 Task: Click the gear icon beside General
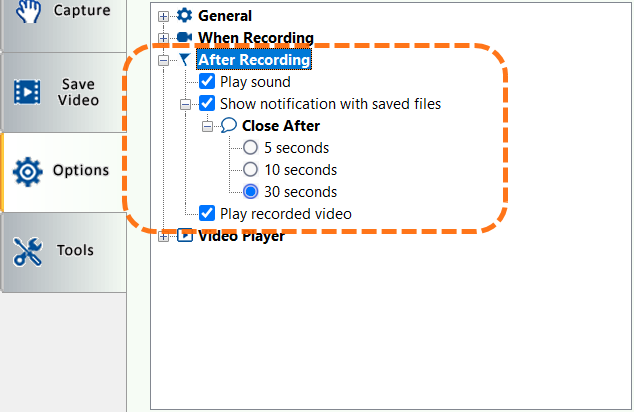coord(184,16)
